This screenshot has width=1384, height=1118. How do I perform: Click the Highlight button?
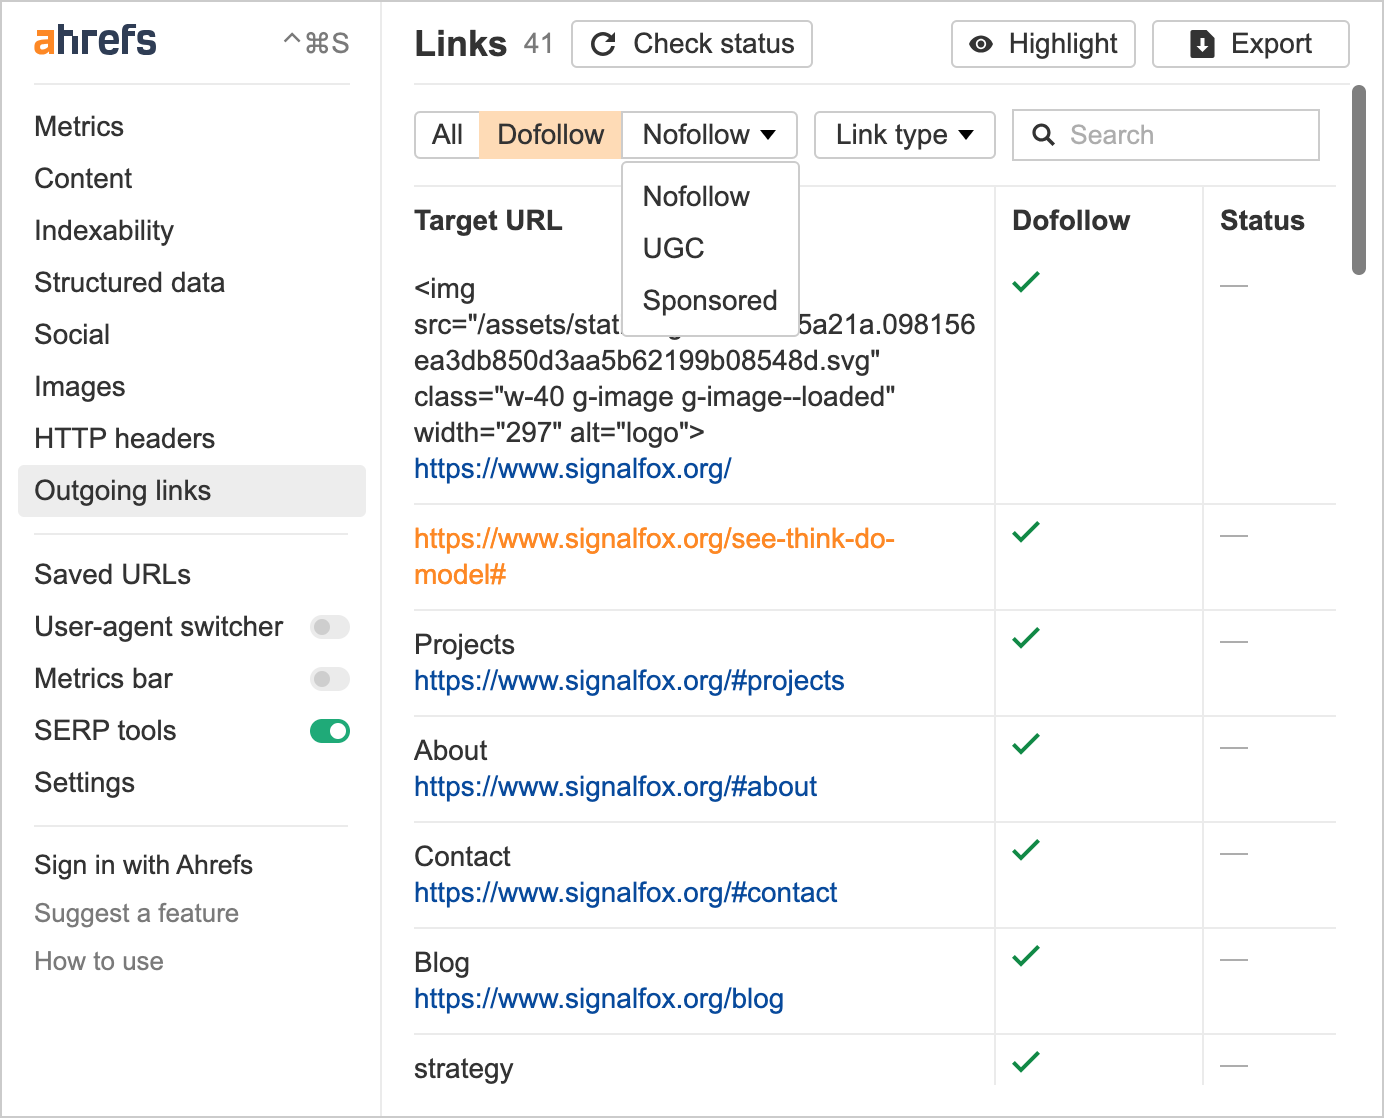(x=1043, y=44)
